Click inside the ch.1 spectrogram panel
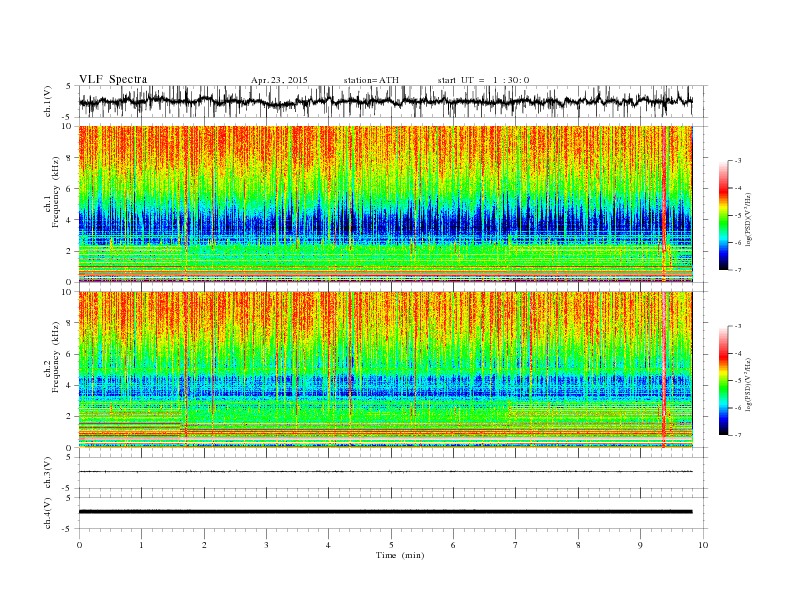 (x=385, y=204)
